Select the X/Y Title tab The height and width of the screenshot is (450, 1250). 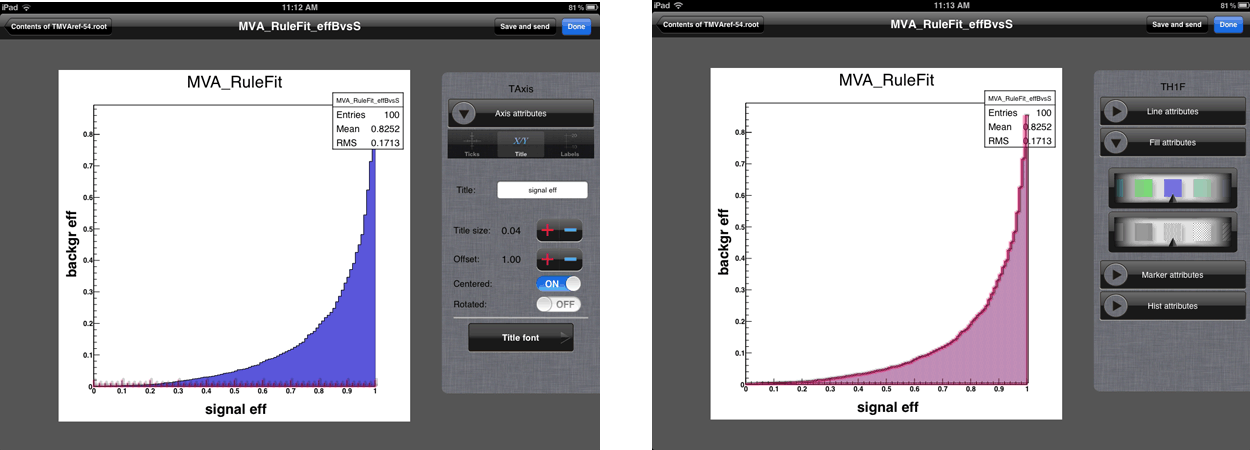[x=520, y=145]
